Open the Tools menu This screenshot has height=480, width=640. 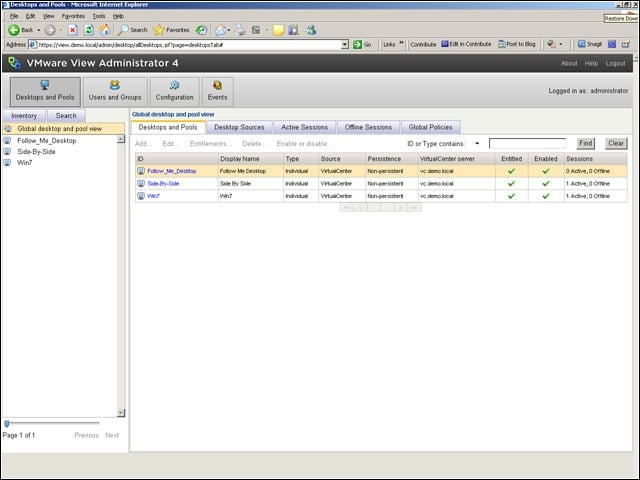[x=99, y=16]
